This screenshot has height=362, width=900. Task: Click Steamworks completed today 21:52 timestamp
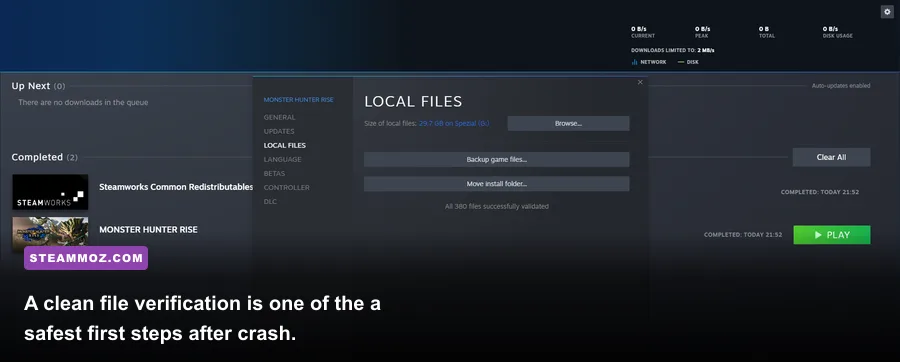(820, 192)
